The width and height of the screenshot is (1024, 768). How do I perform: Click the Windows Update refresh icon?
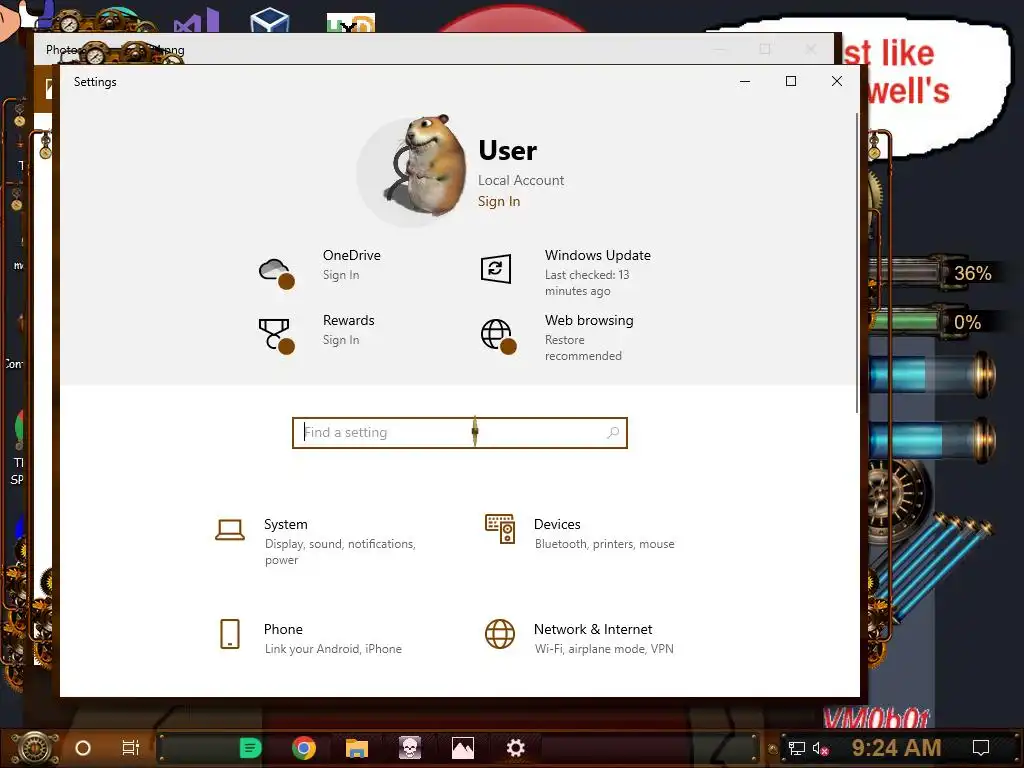tap(496, 268)
